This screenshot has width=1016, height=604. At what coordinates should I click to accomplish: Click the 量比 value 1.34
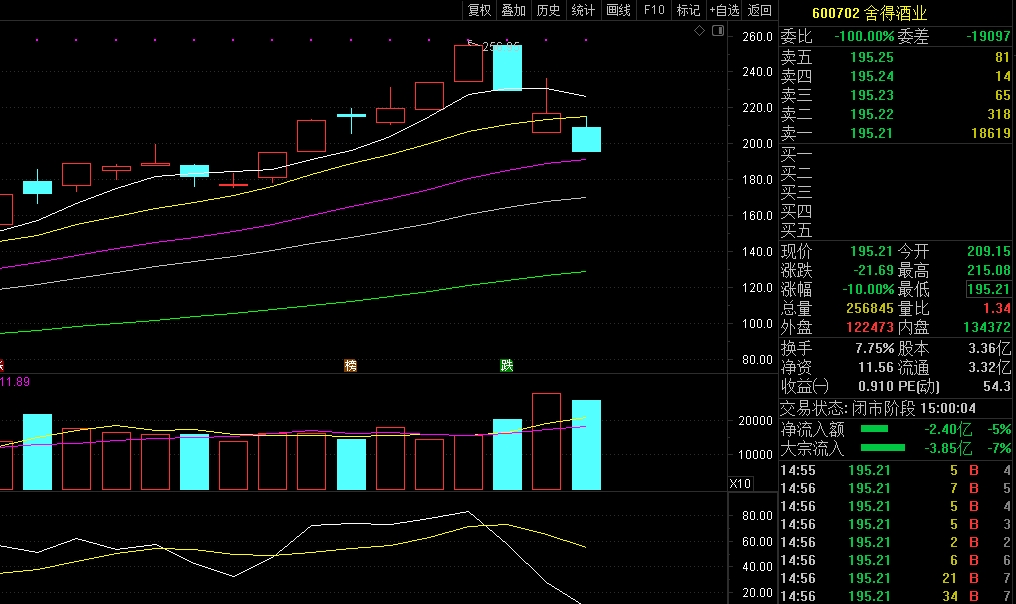(x=997, y=308)
